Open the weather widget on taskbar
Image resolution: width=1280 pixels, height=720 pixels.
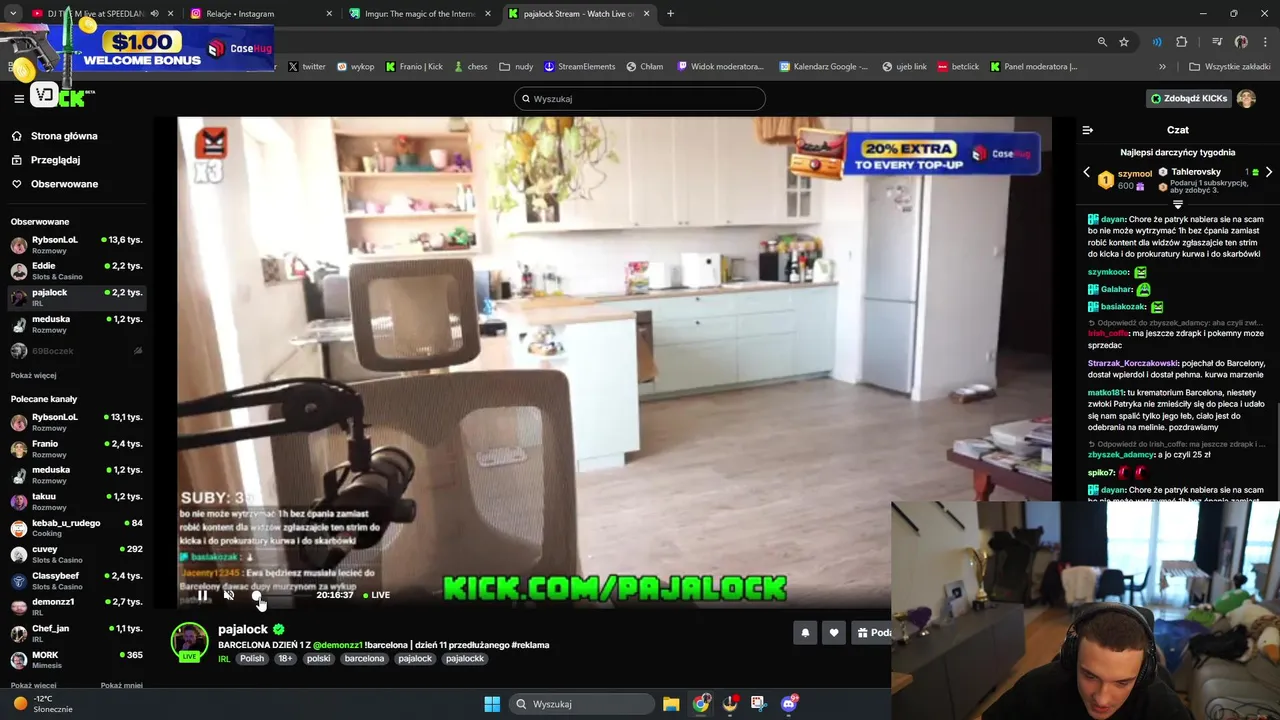coord(42,704)
